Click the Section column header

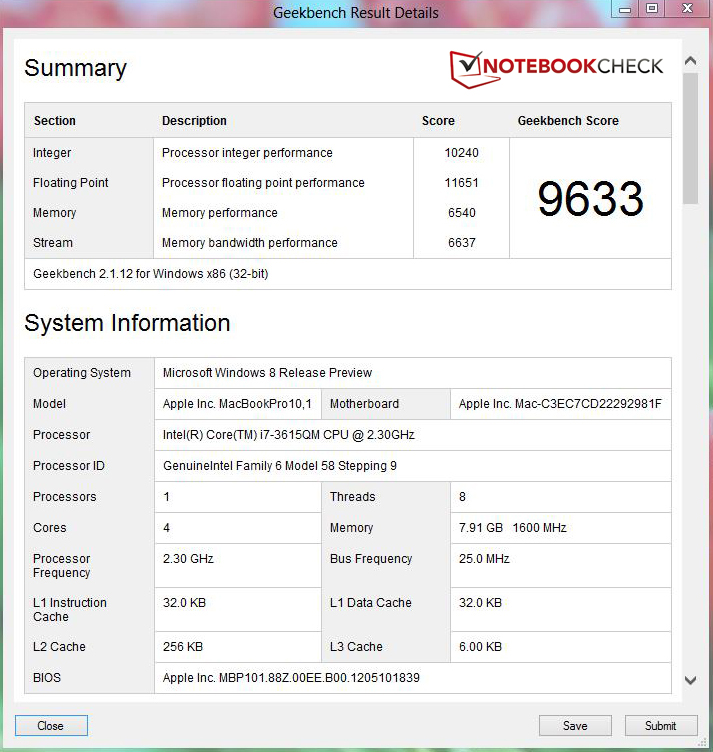55,120
